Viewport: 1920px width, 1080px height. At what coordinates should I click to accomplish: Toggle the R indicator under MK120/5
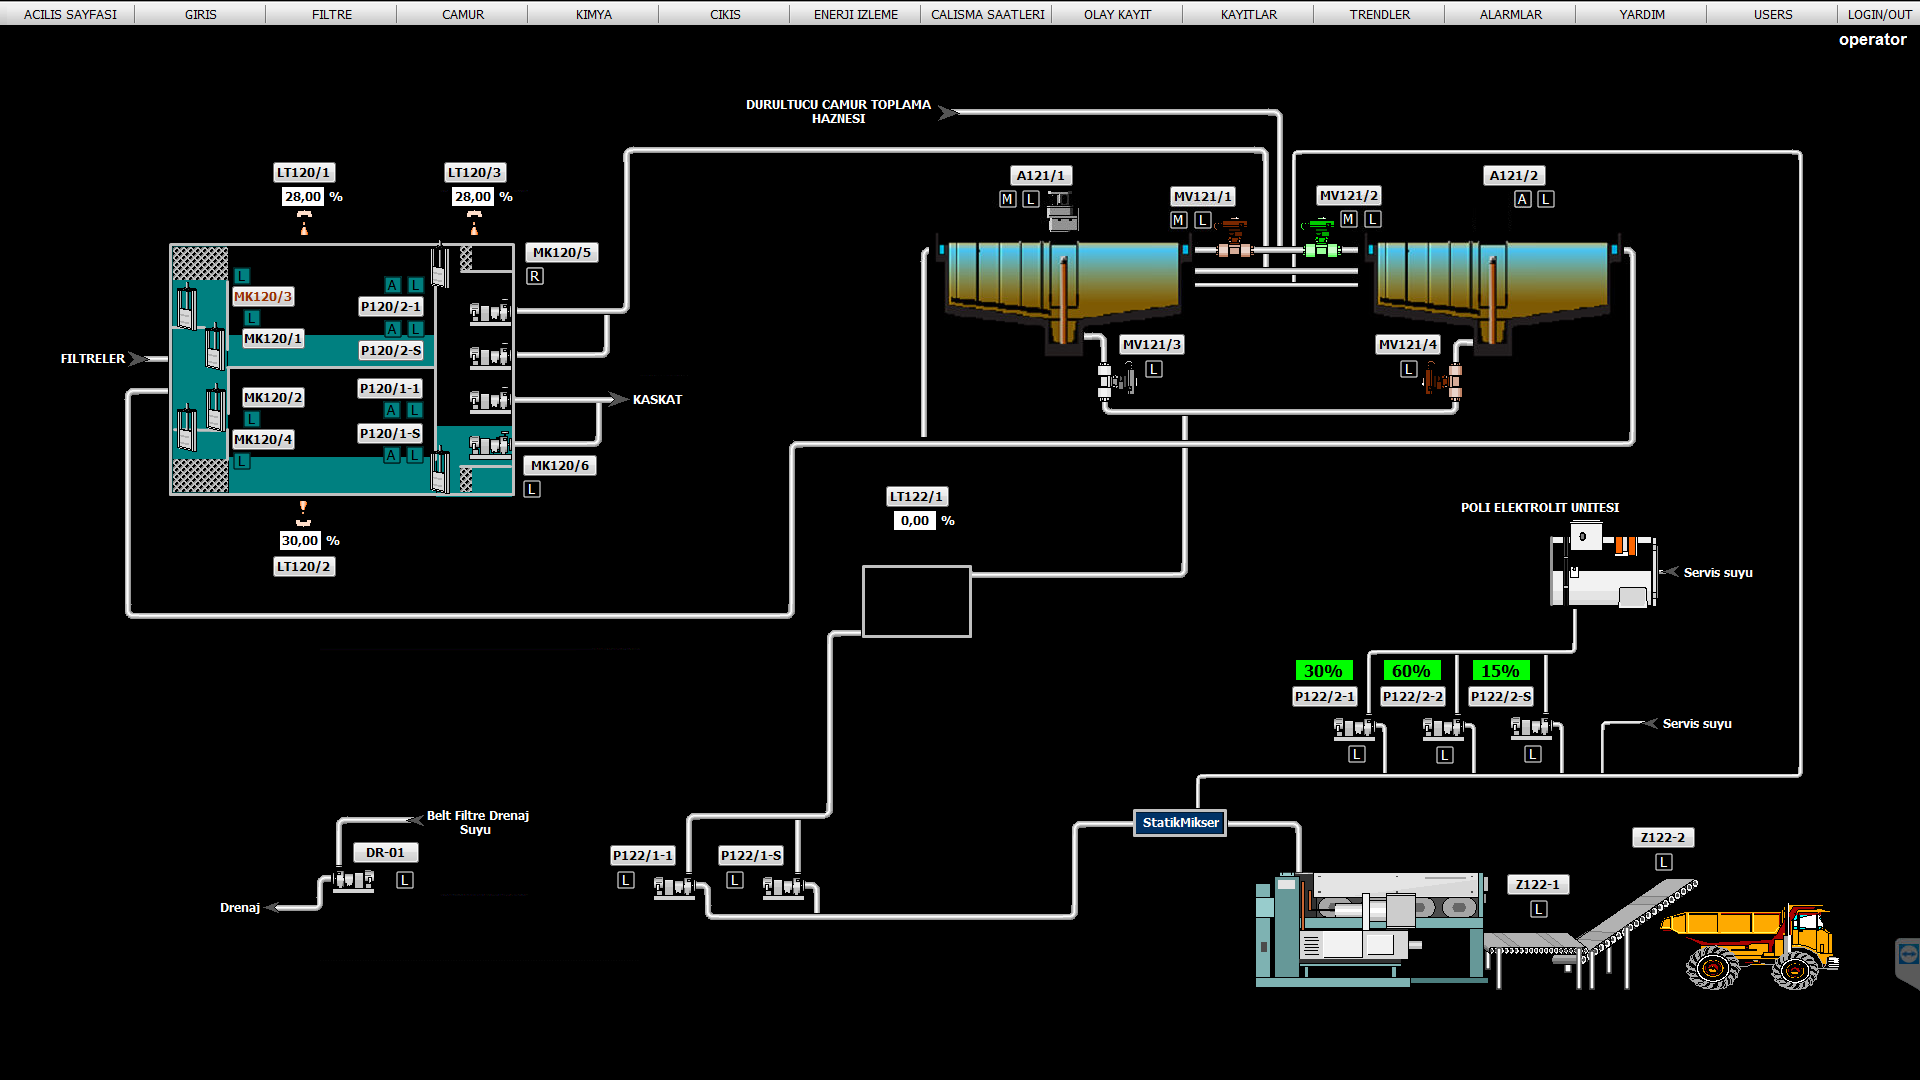(x=536, y=277)
